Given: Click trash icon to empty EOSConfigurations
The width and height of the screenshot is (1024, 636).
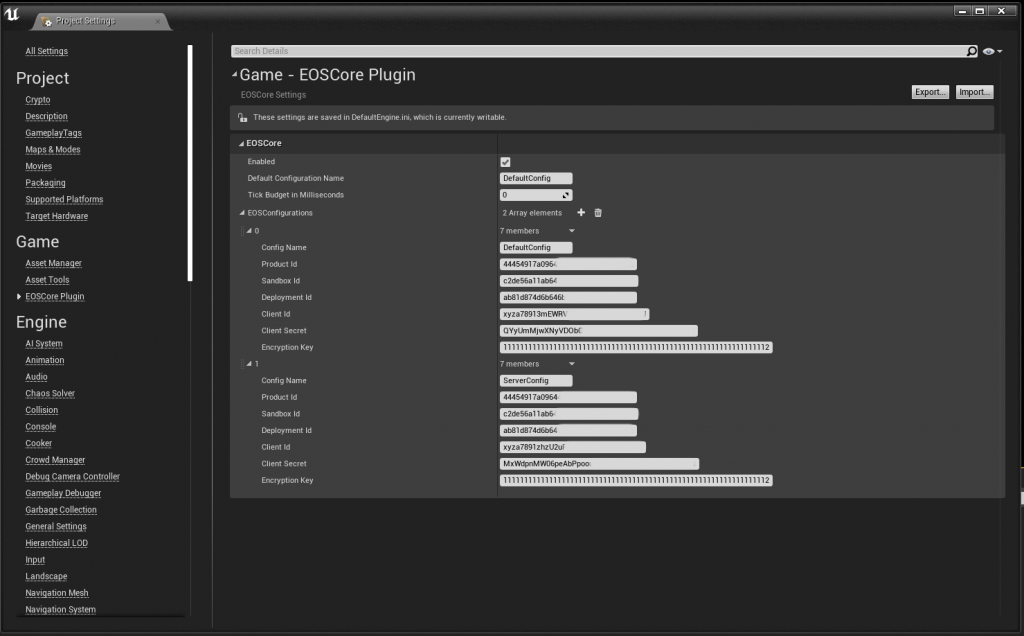Looking at the screenshot, I should pyautogui.click(x=598, y=212).
